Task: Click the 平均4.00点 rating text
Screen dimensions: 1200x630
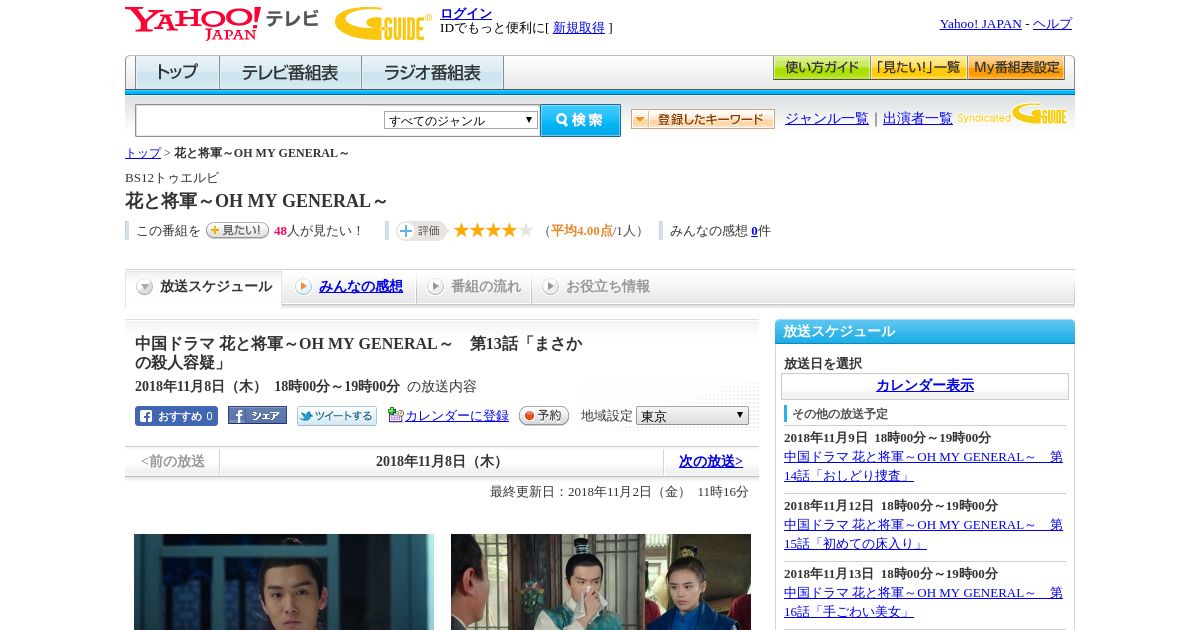Action: click(582, 230)
